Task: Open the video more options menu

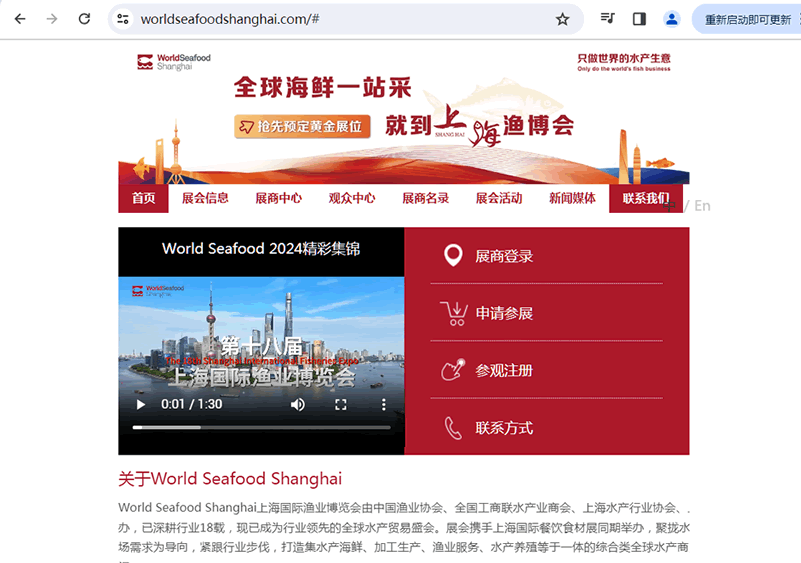Action: 384,405
